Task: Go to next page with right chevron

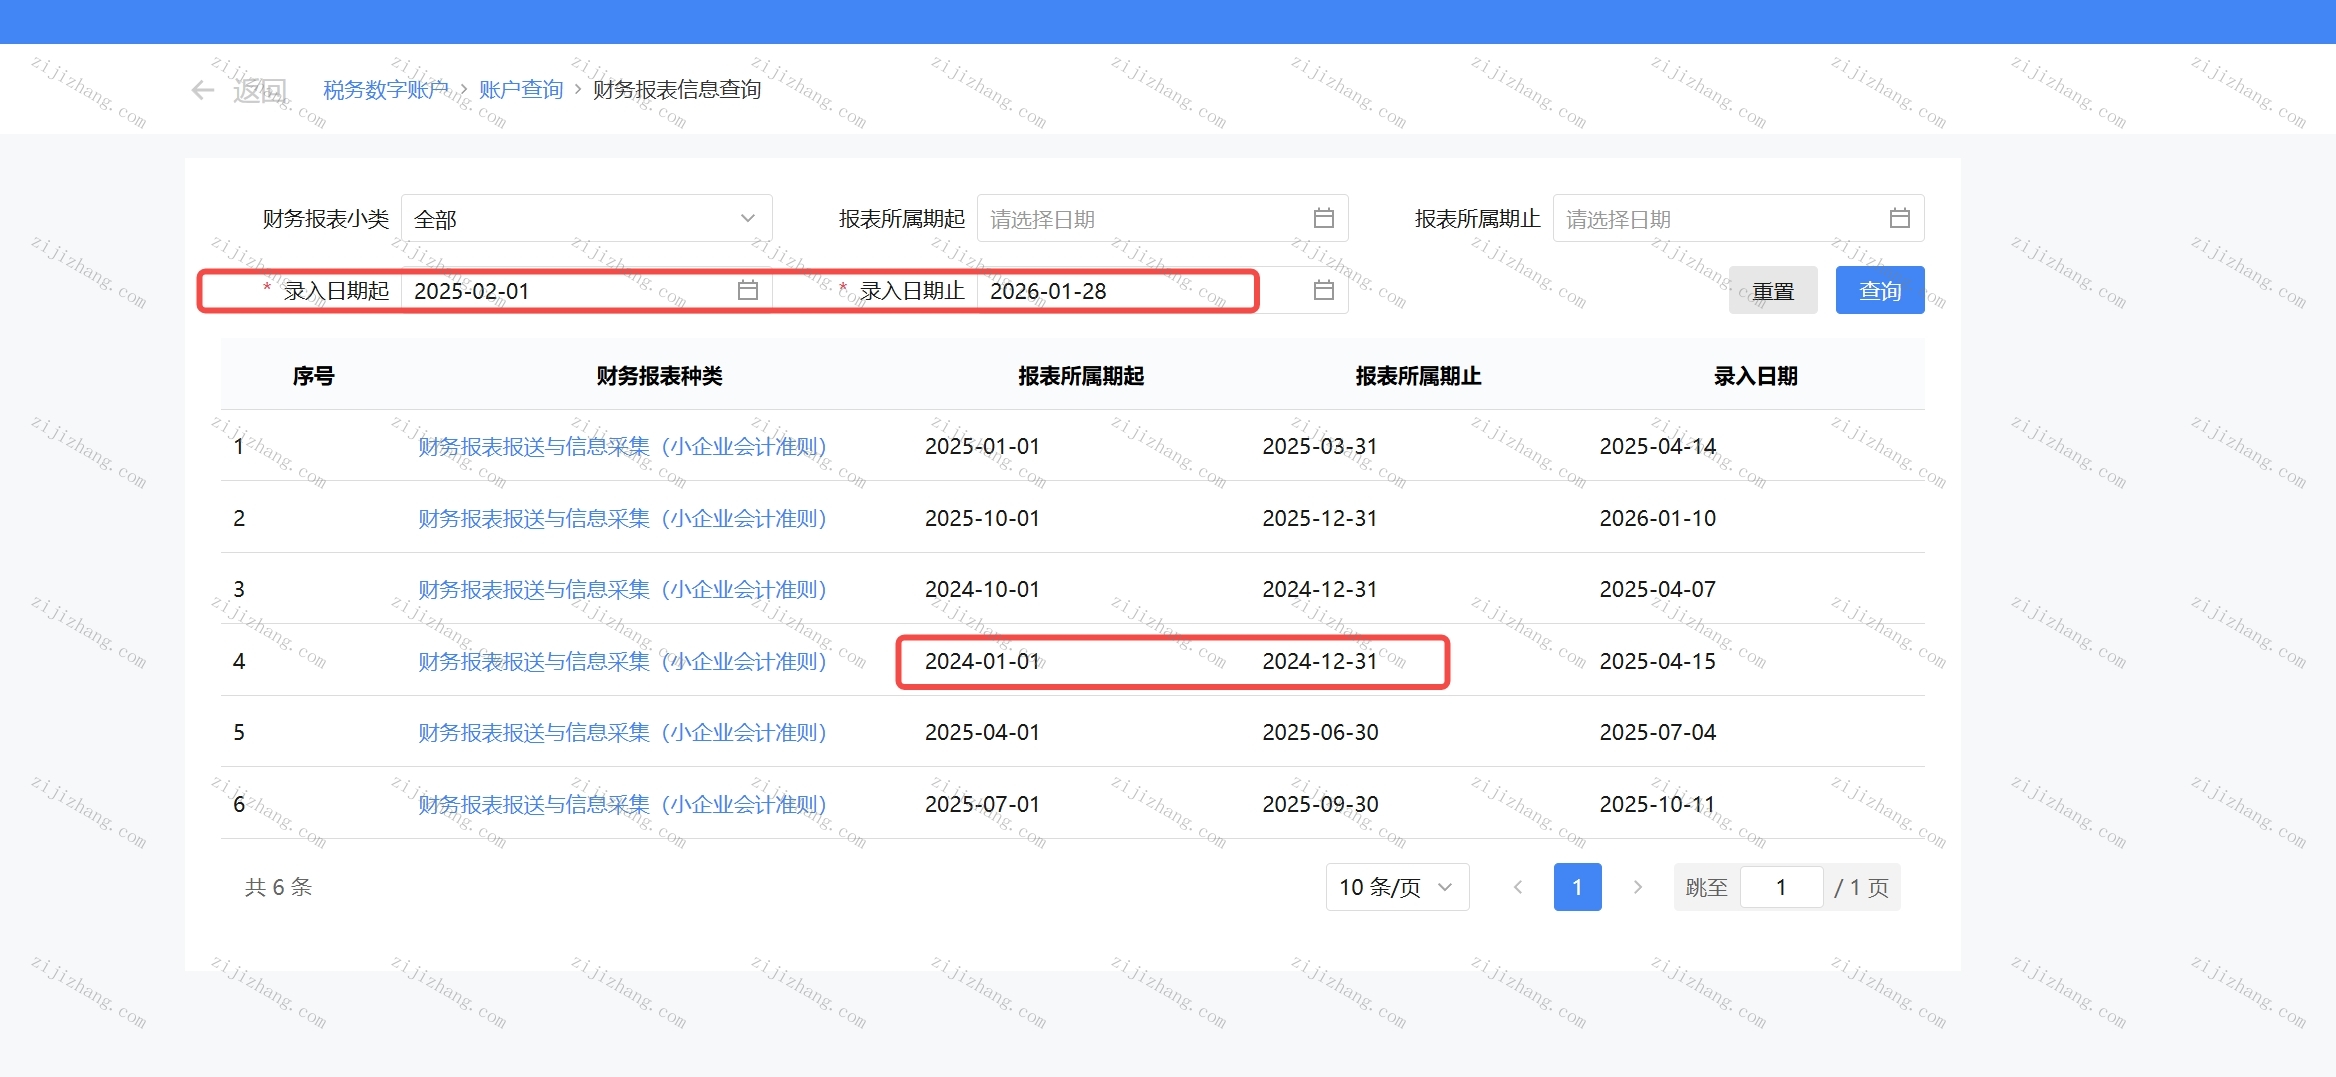Action: tap(1637, 887)
